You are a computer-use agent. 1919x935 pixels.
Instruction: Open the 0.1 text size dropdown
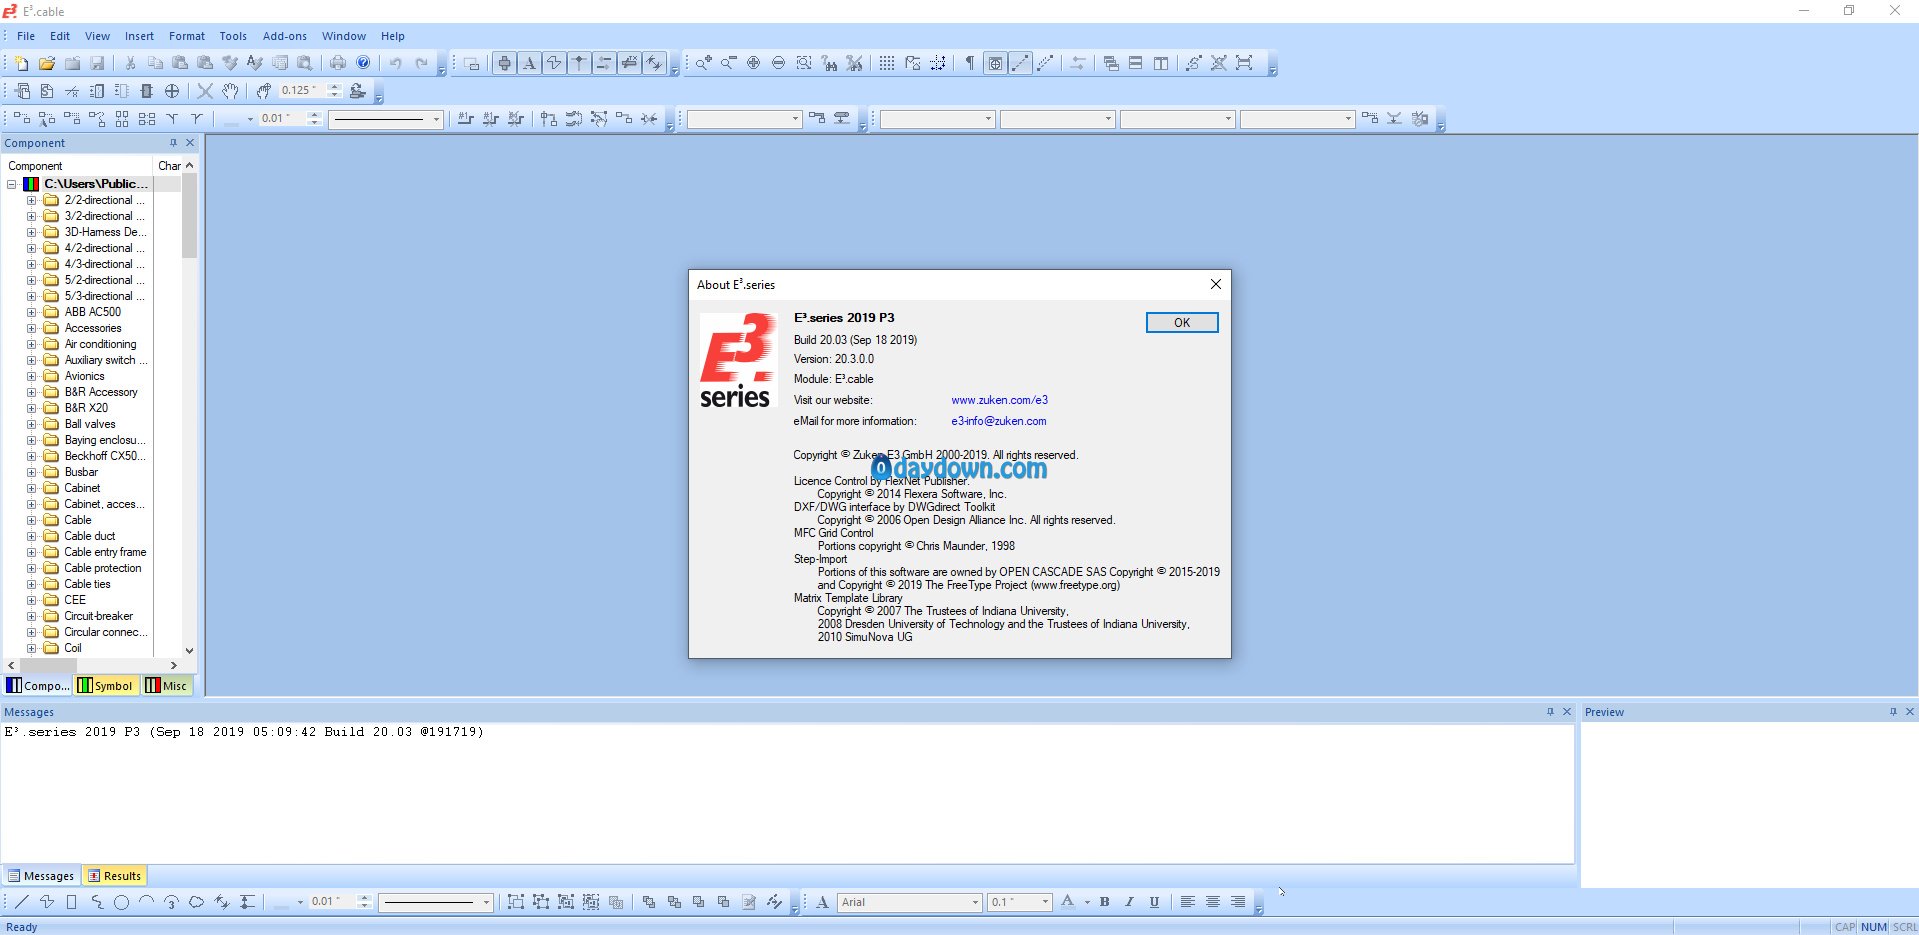(x=1046, y=902)
